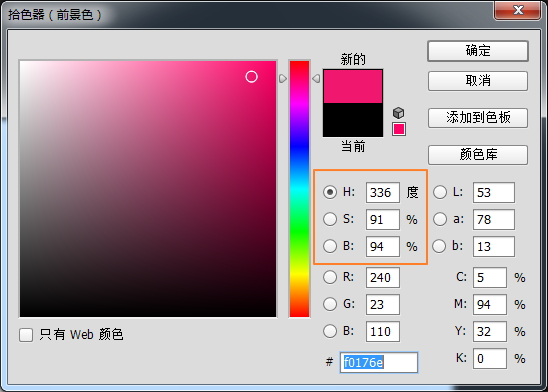Select the H hue radio button
The height and width of the screenshot is (392, 548).
pos(330,192)
